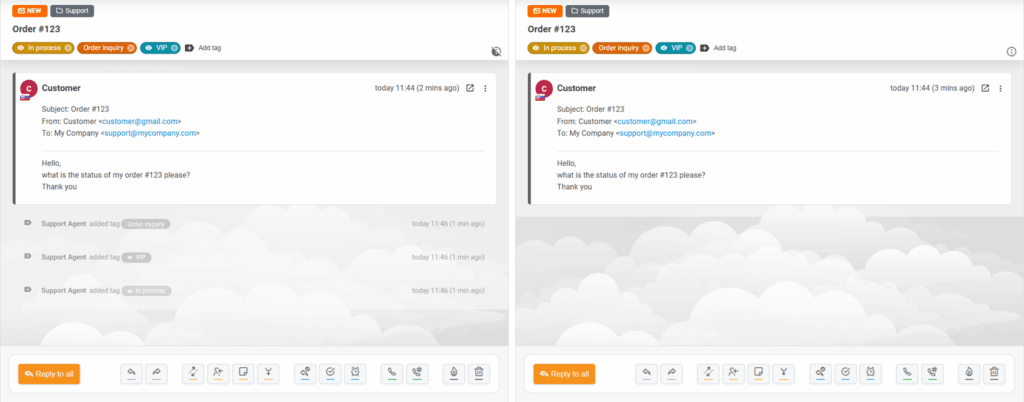1024x402 pixels.
Task: Toggle hidden-events icon in left panel header
Action: coord(497,51)
